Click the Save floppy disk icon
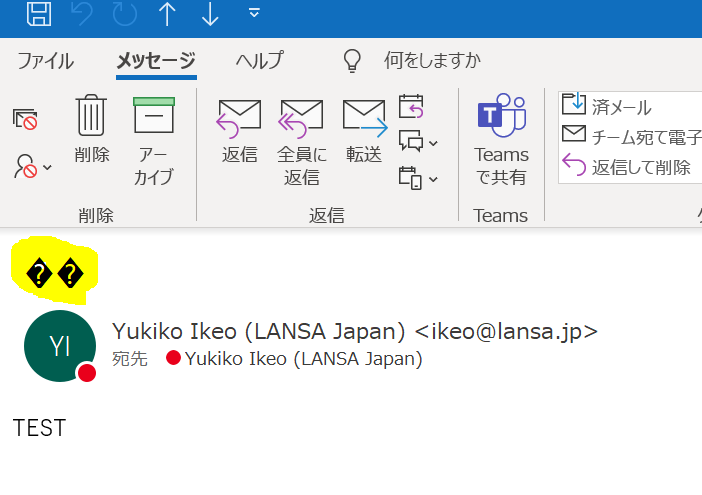This screenshot has height=495, width=702. tap(39, 13)
